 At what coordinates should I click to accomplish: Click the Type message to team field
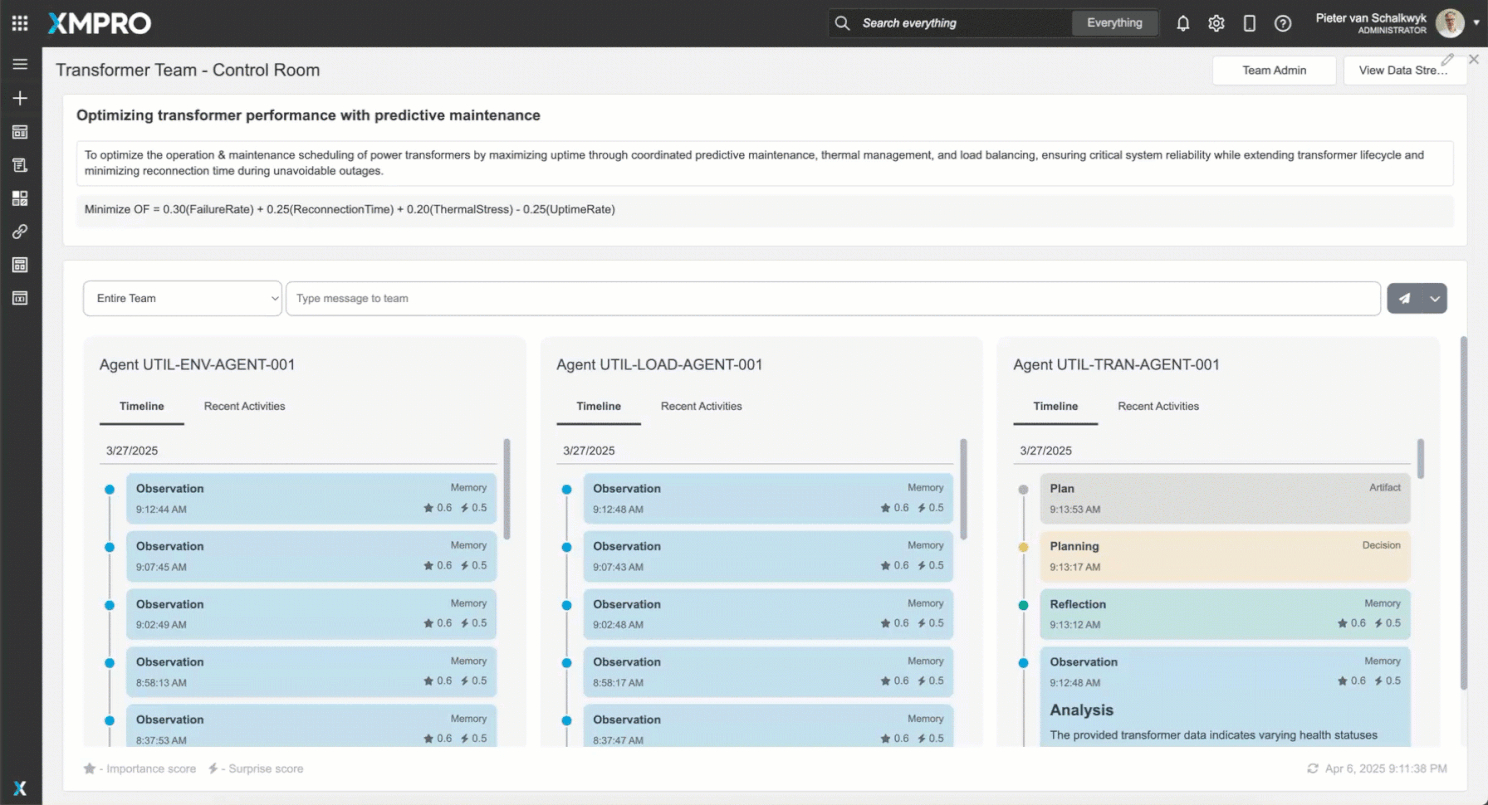pyautogui.click(x=832, y=298)
